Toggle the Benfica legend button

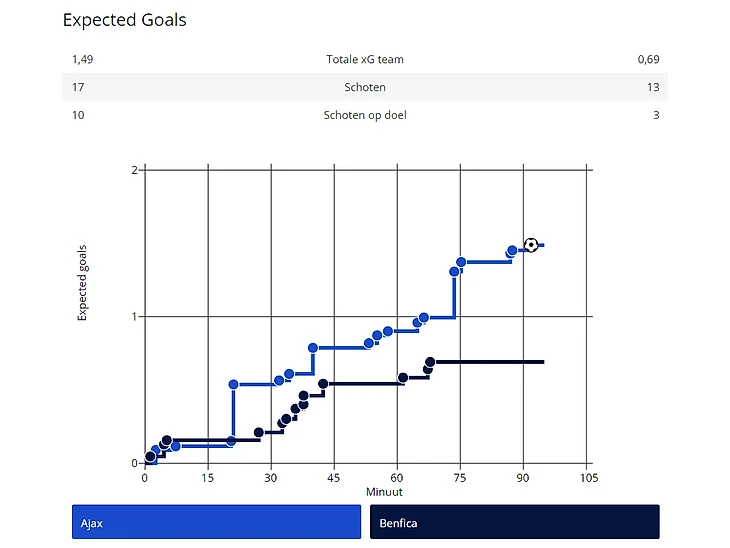(x=514, y=522)
